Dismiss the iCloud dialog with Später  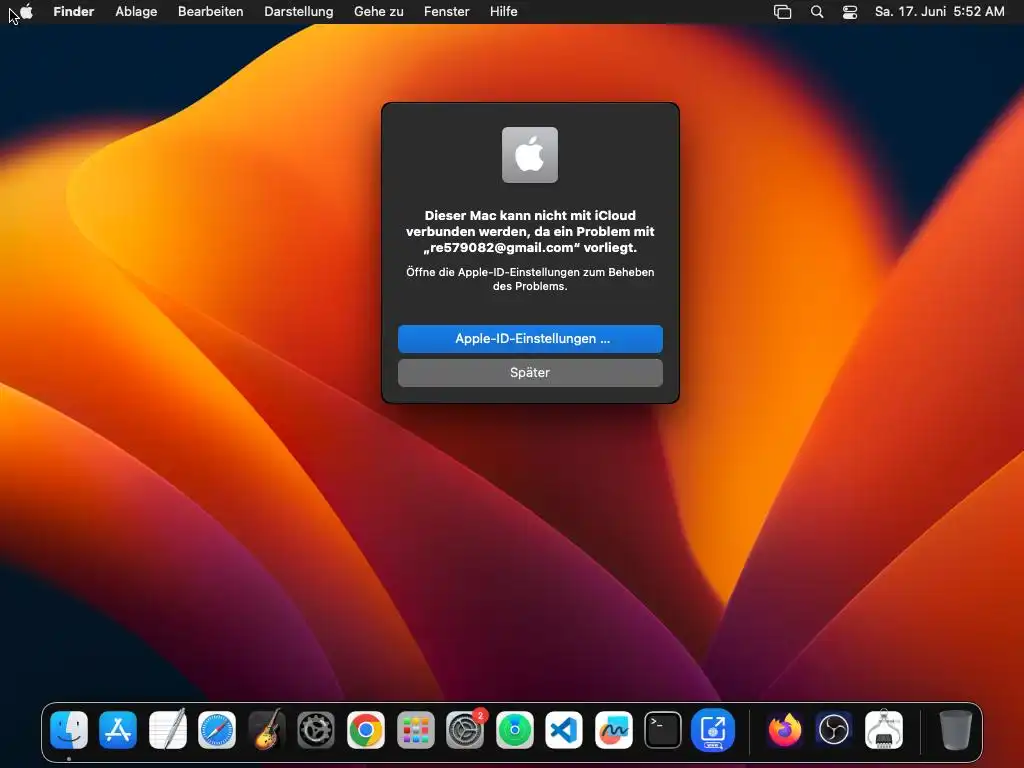[530, 373]
